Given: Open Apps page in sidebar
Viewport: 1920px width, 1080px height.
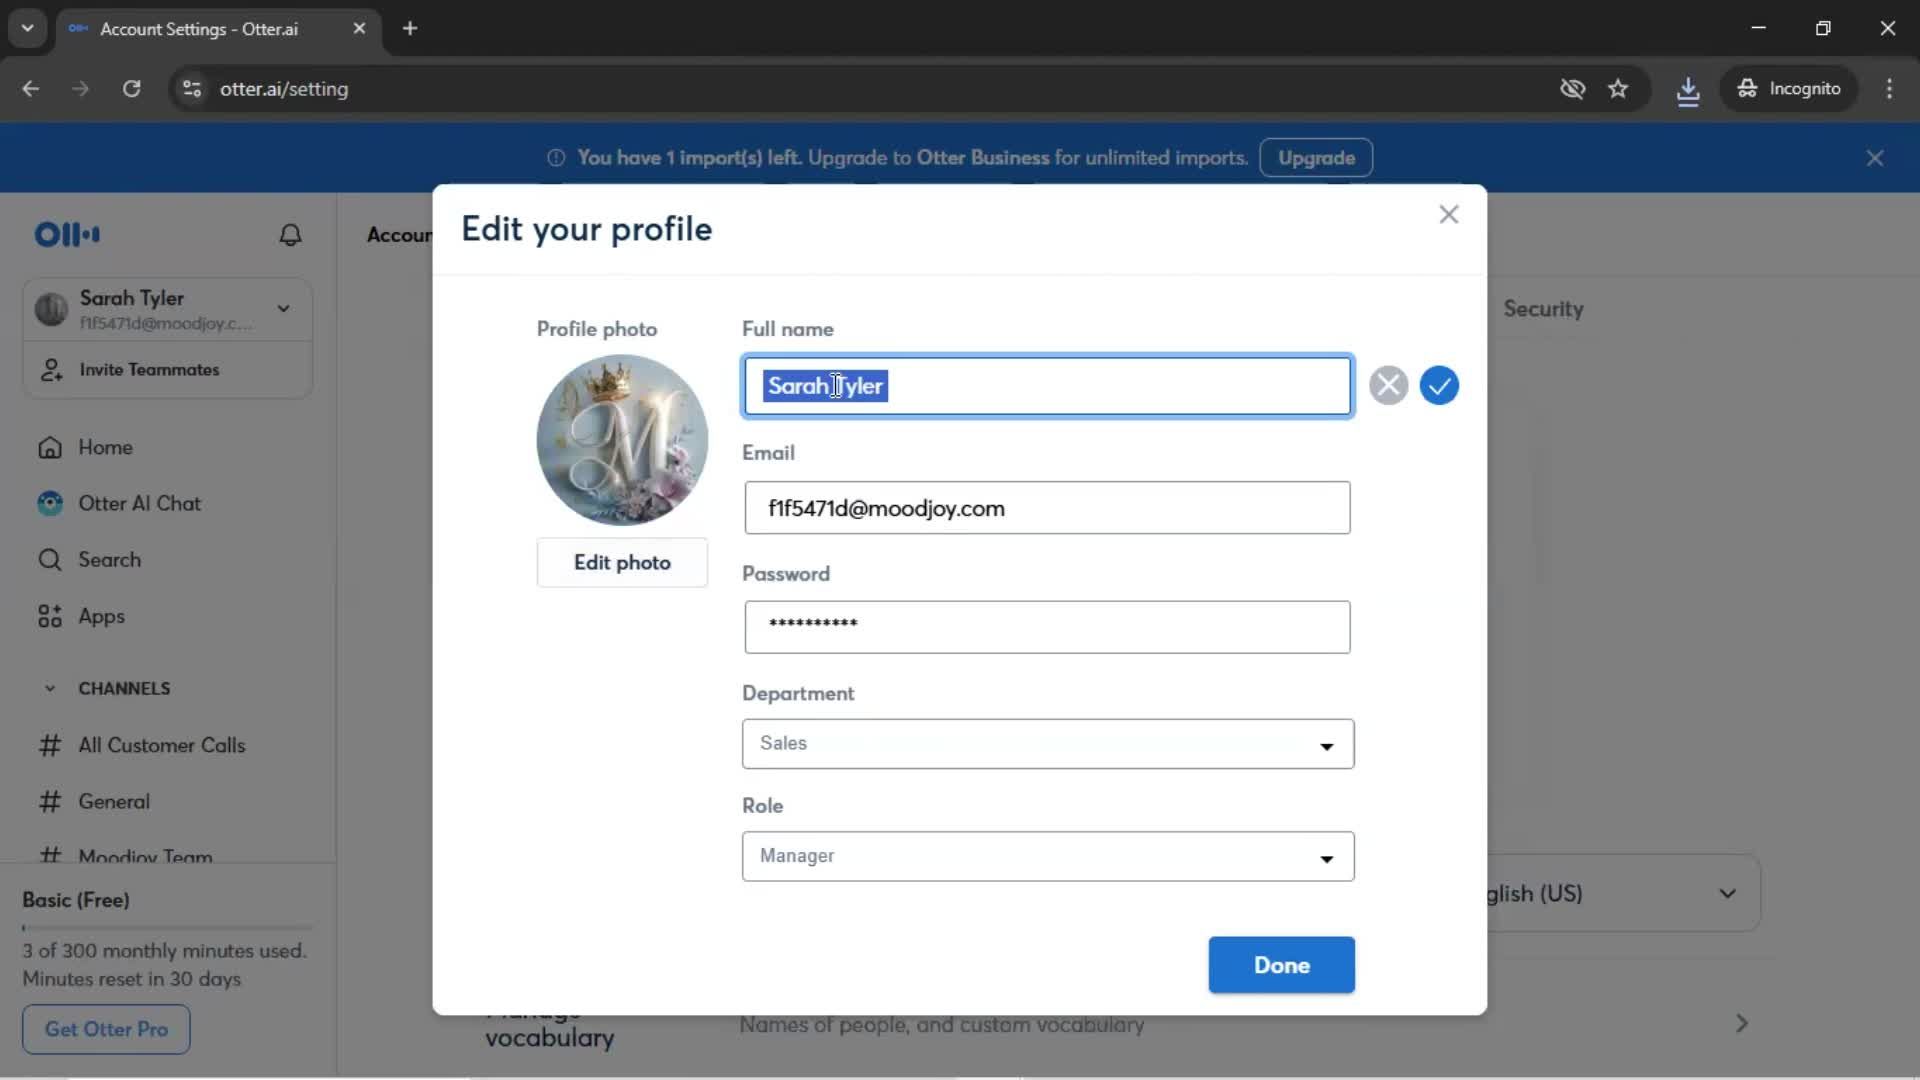Looking at the screenshot, I should point(101,616).
